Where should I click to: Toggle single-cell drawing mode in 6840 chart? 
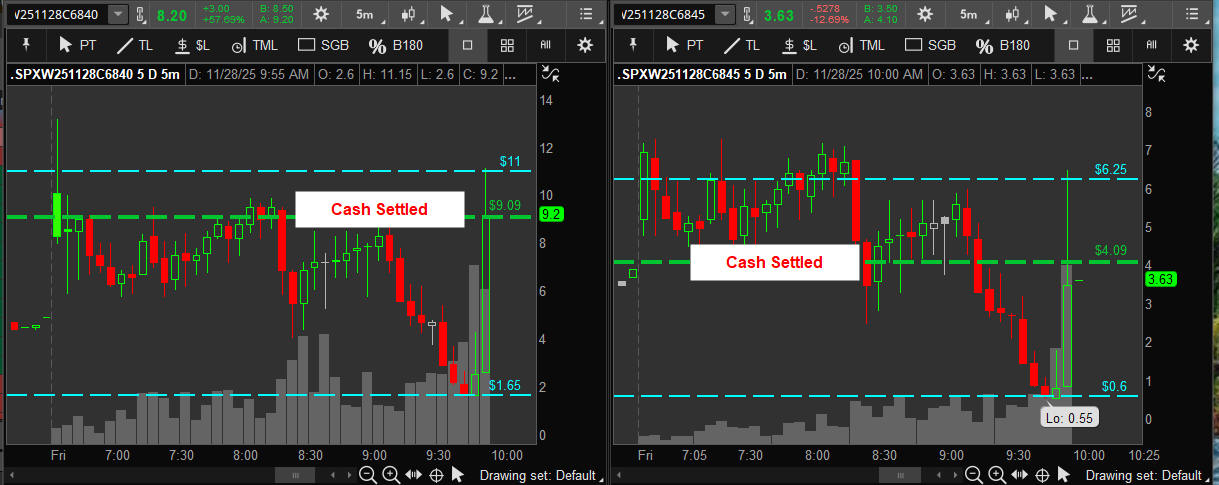tap(467, 45)
